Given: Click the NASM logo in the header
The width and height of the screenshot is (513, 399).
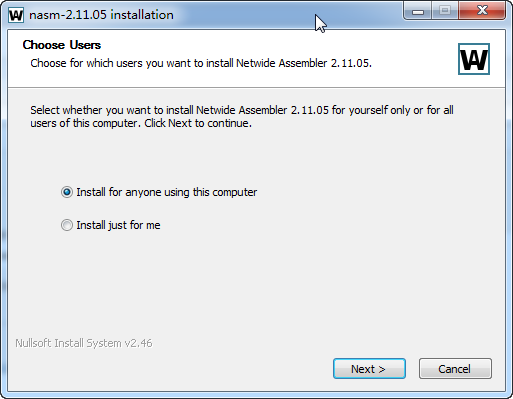Looking at the screenshot, I should tap(474, 59).
